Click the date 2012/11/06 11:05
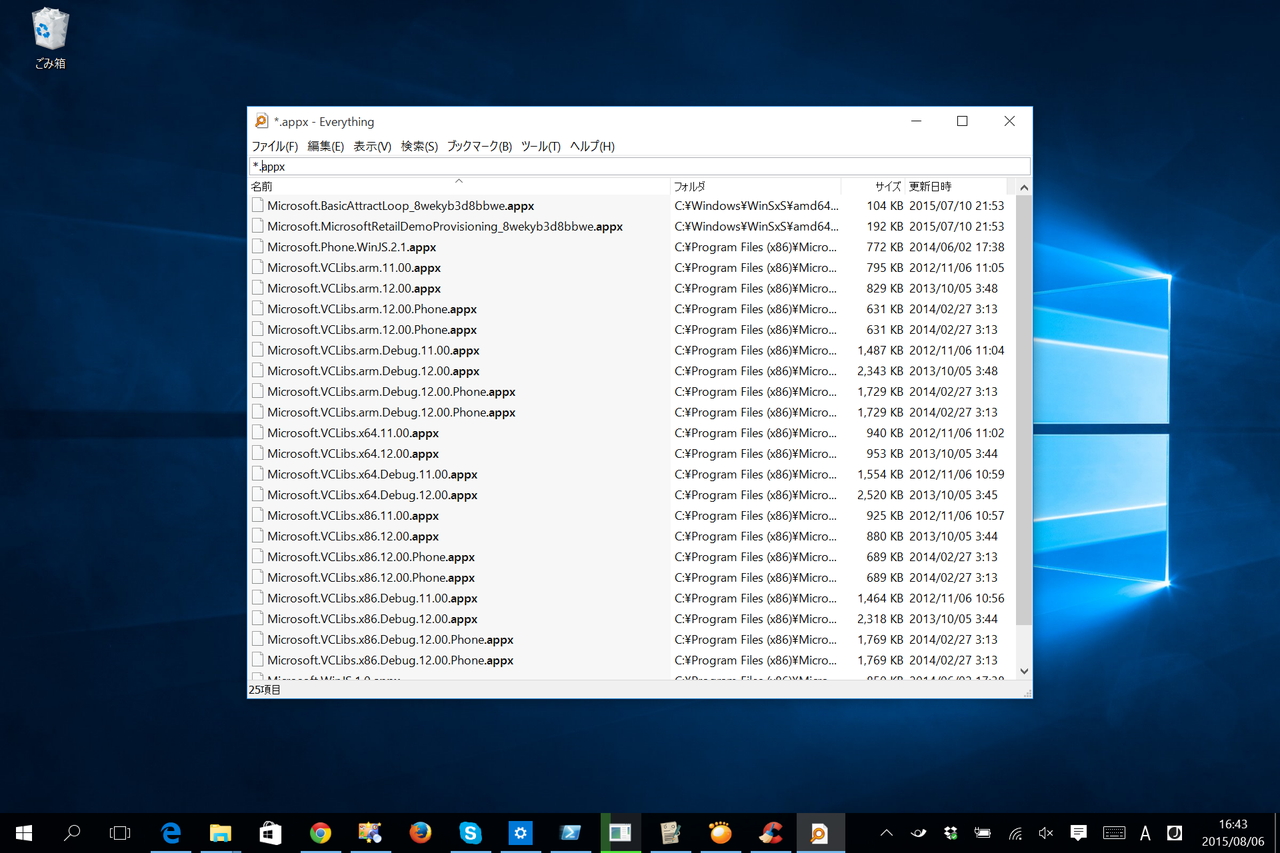The height and width of the screenshot is (853, 1280). tap(957, 268)
